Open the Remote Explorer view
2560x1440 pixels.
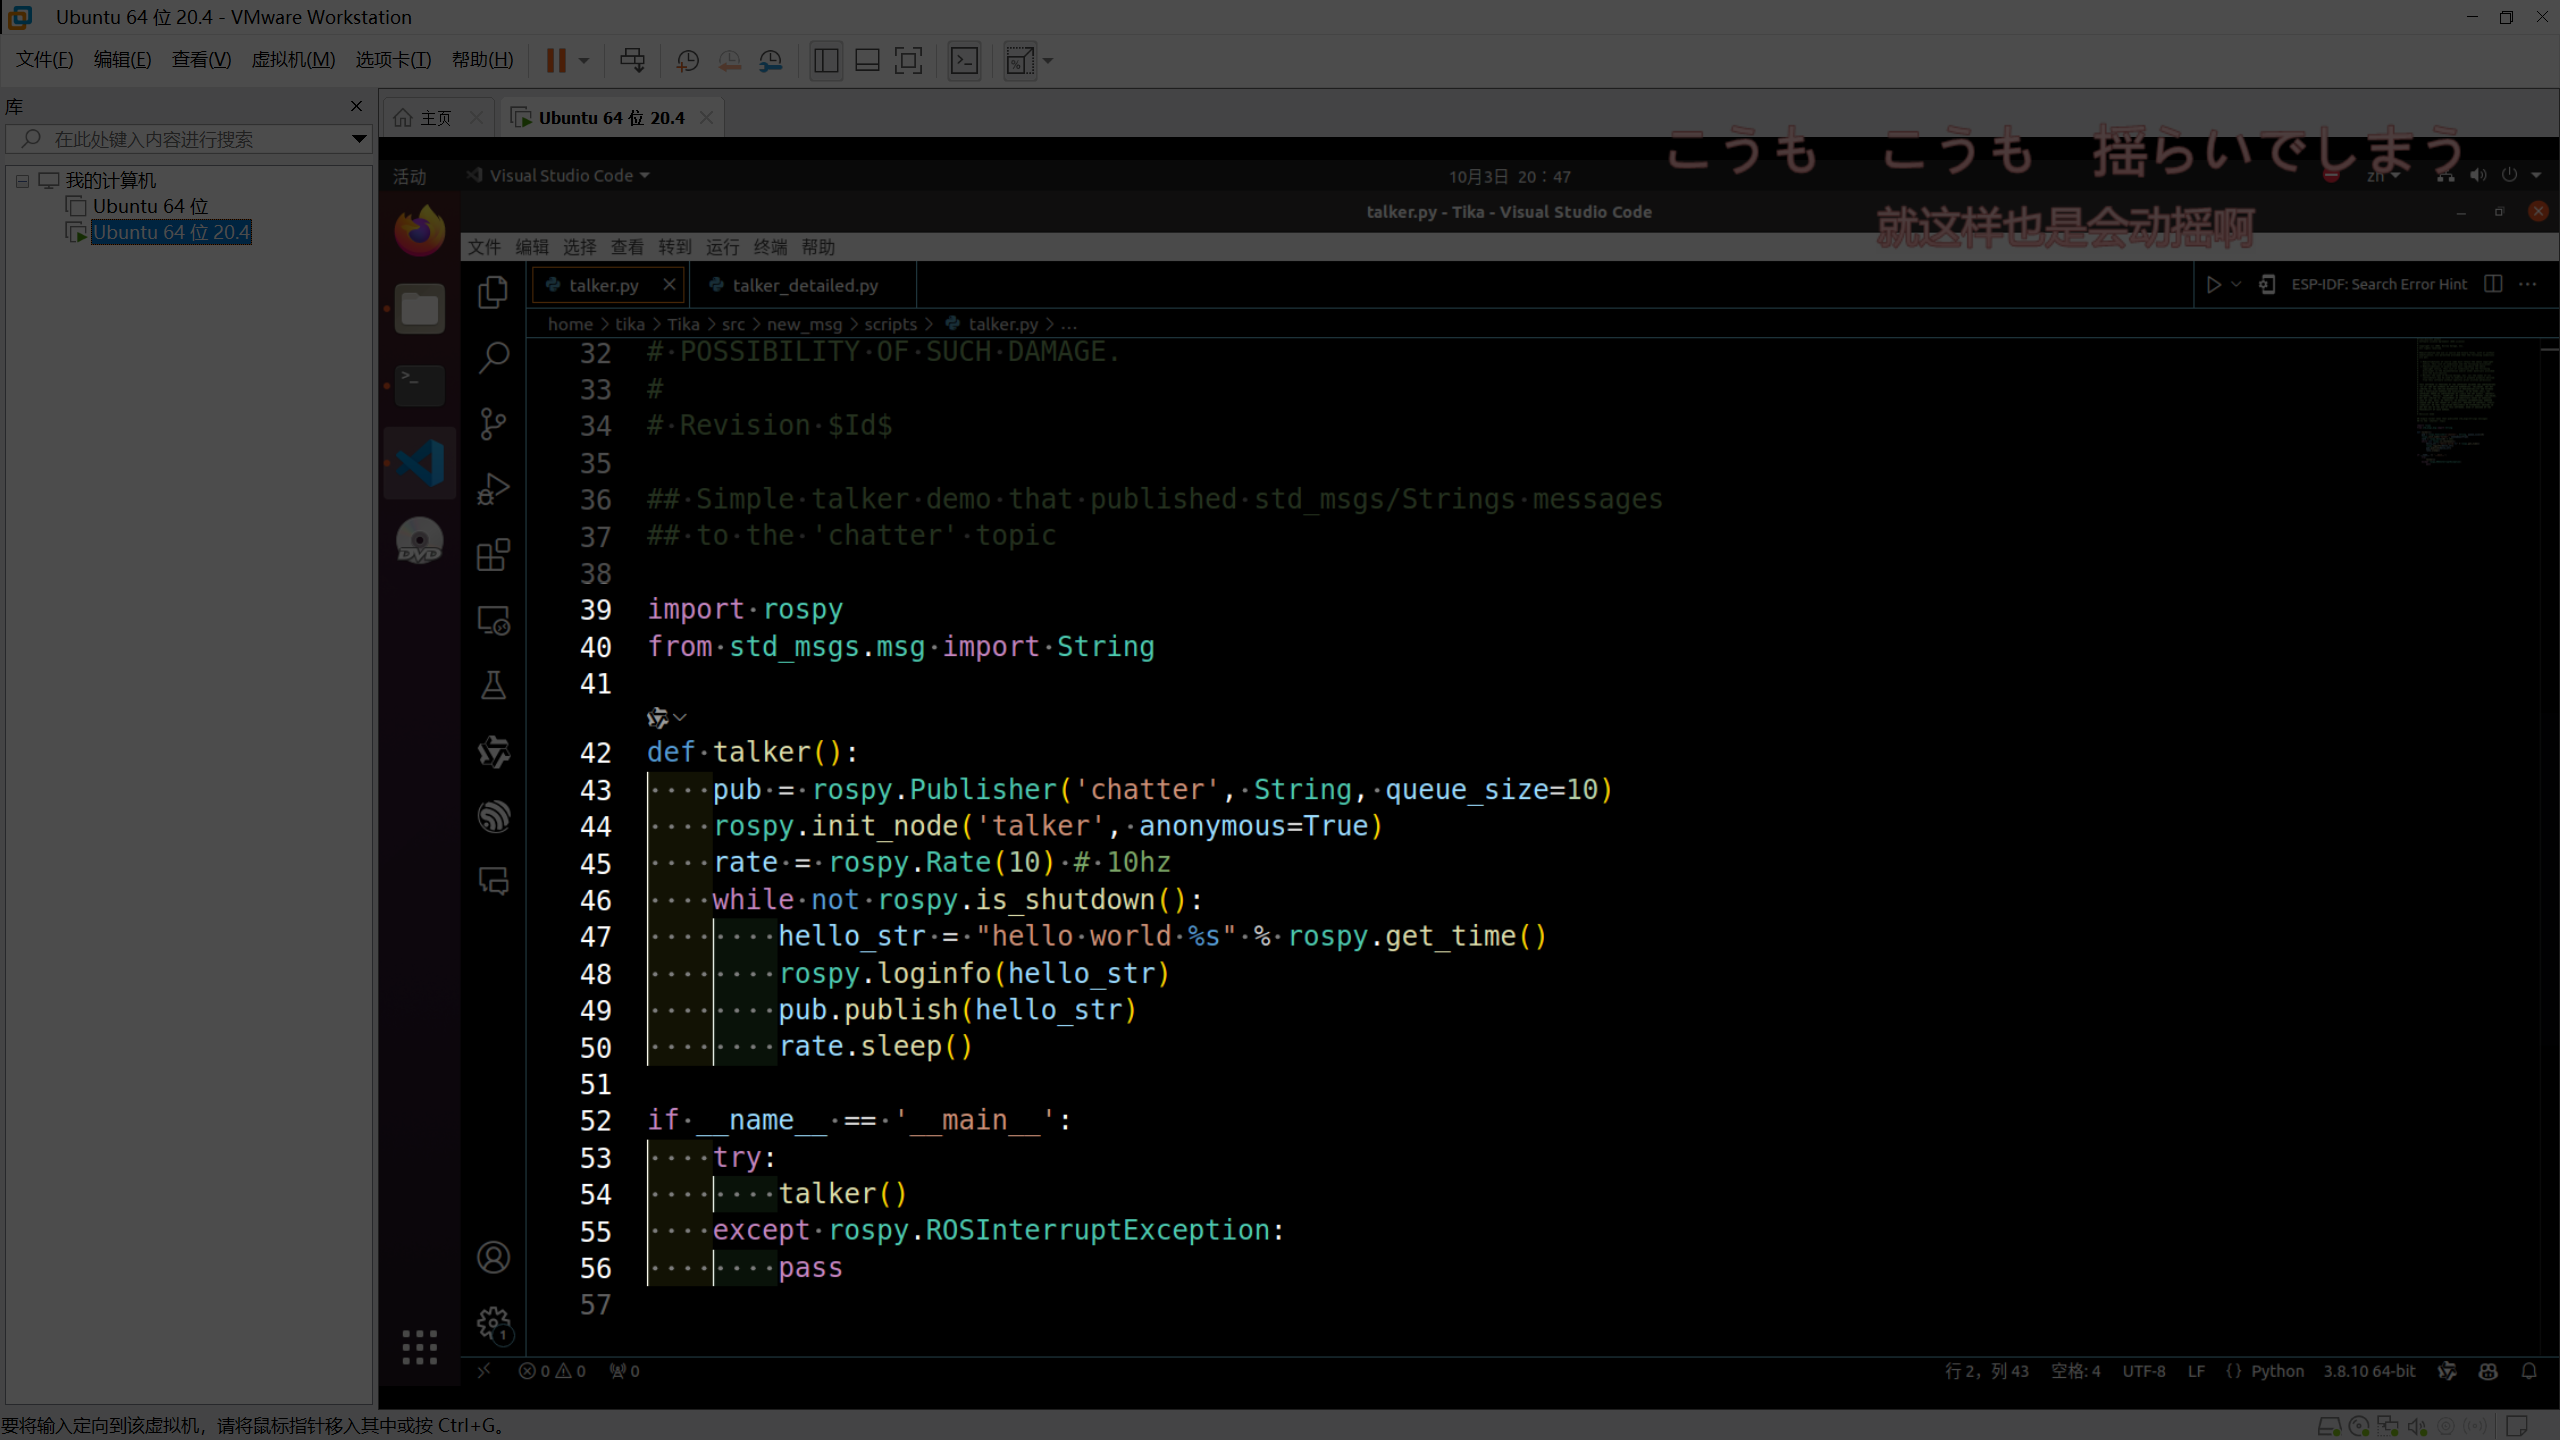[493, 621]
